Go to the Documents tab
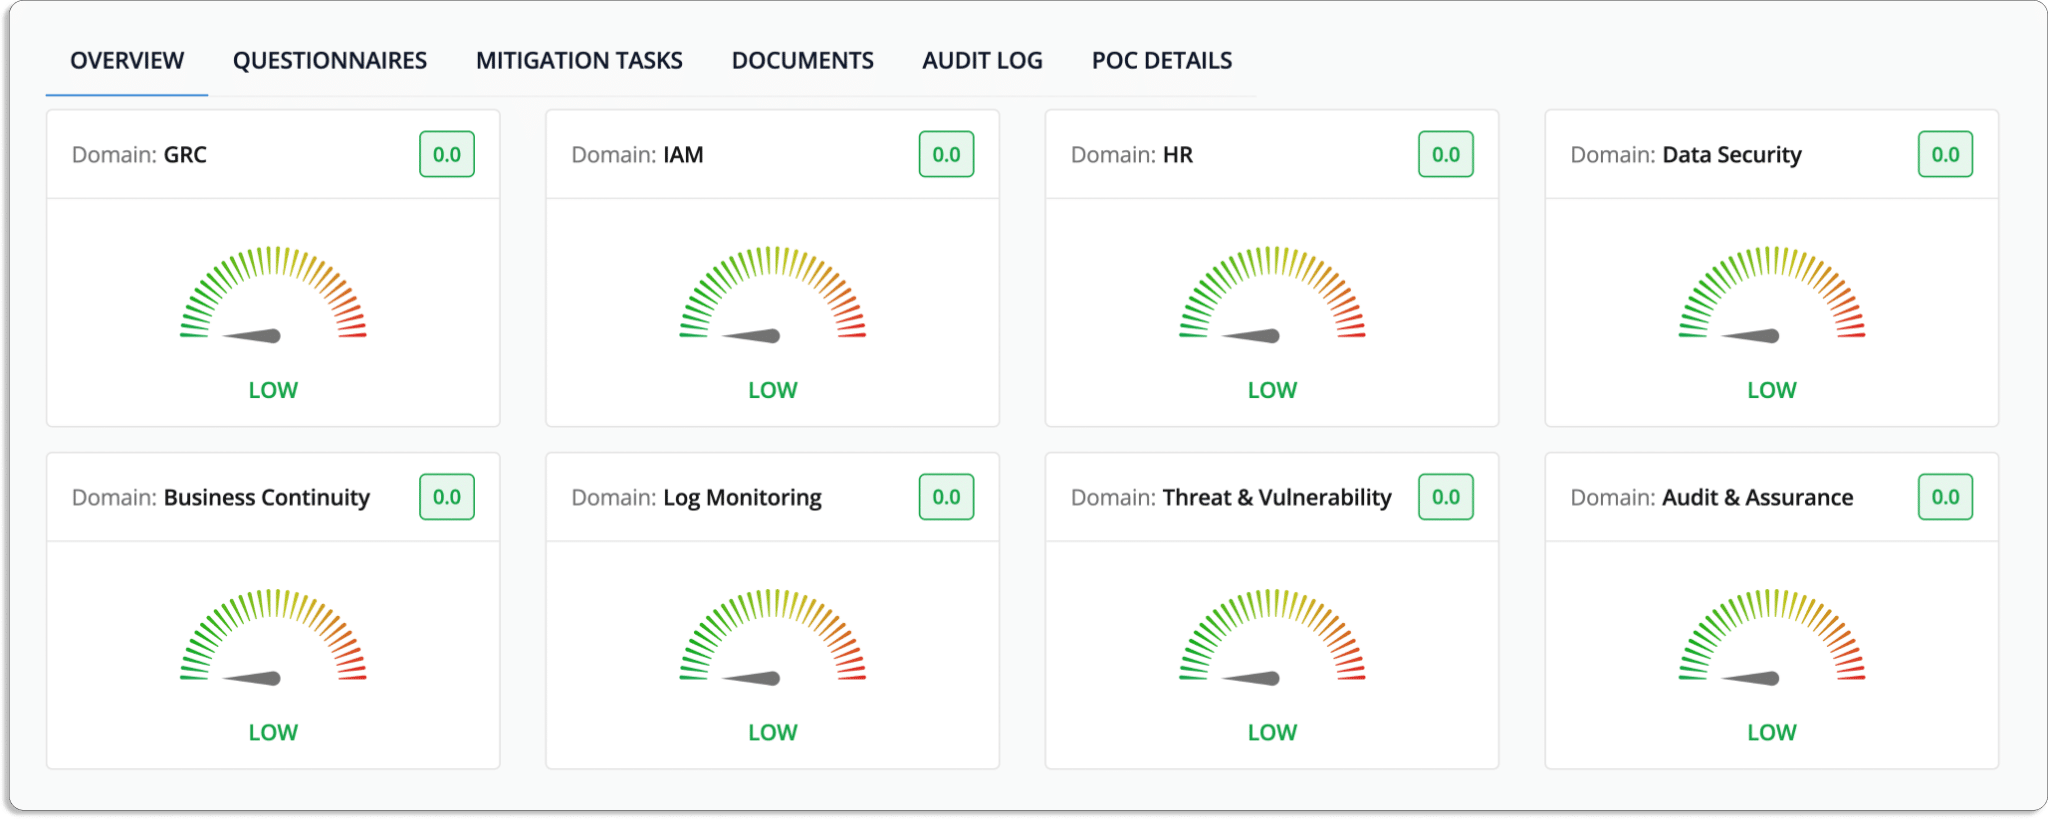The width and height of the screenshot is (2048, 819). pos(803,61)
